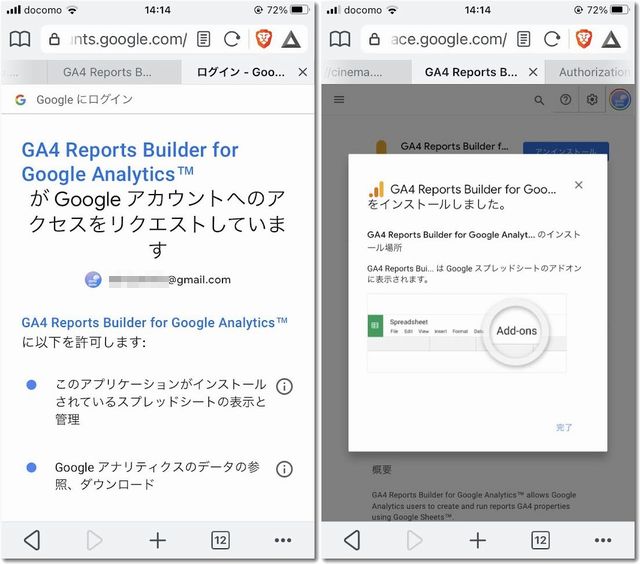Open Brave Shields lion icon in right phone
640x564 pixels.
(584, 39)
